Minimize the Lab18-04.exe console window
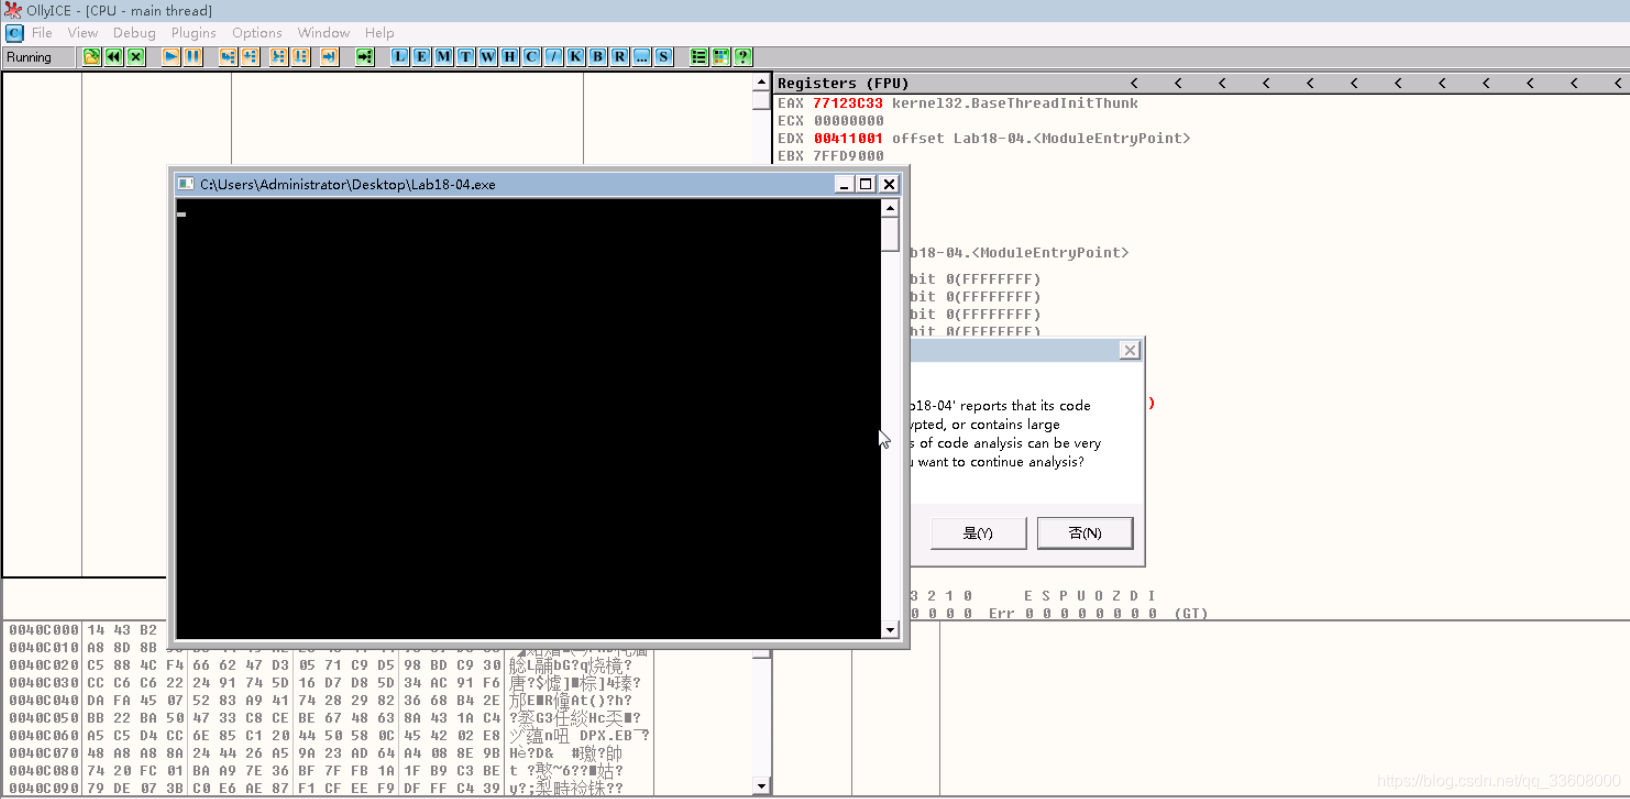Viewport: 1630px width, 799px height. pyautogui.click(x=844, y=184)
